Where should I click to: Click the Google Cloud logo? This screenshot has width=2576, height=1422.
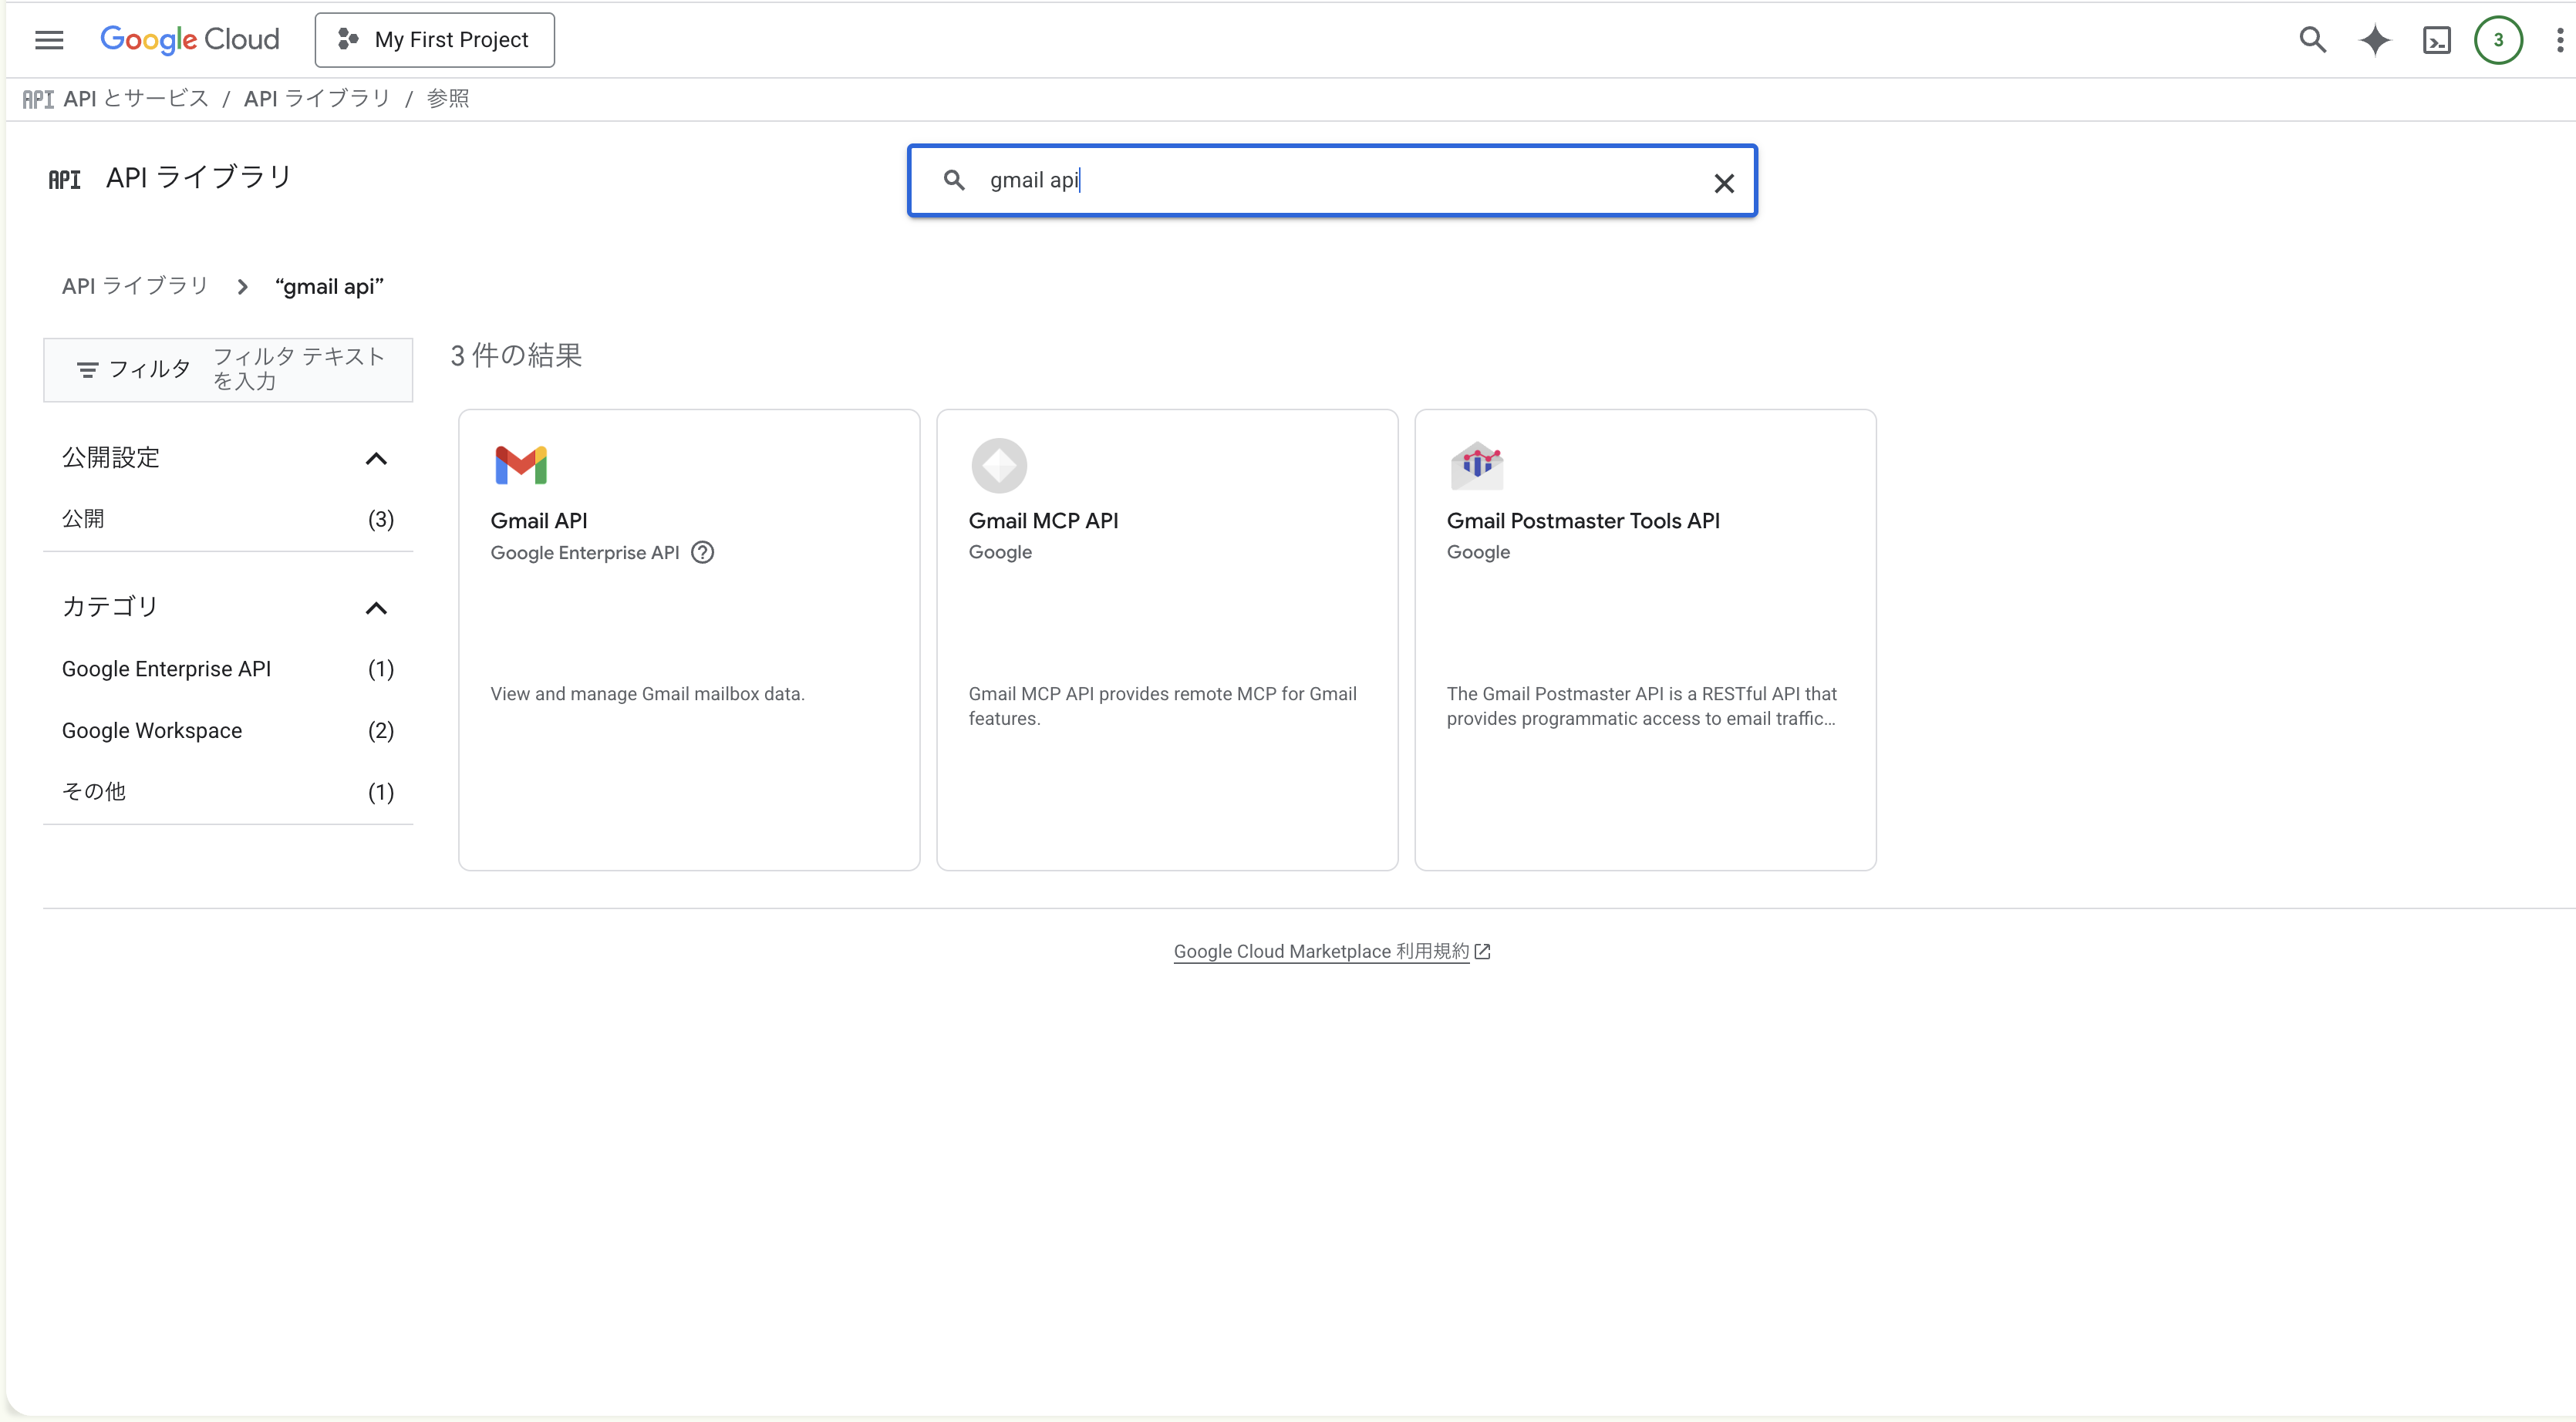pos(189,40)
